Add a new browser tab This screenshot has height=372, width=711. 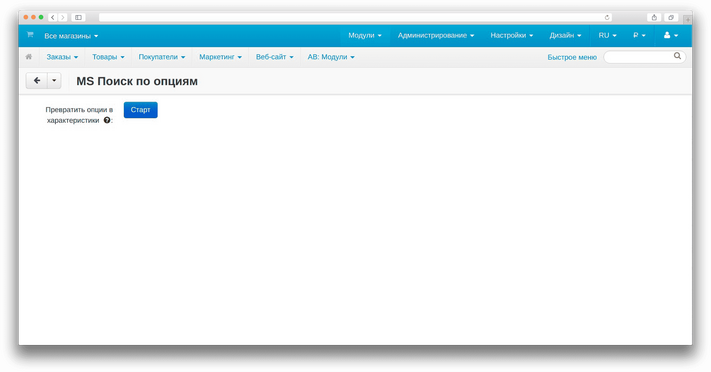pyautogui.click(x=687, y=19)
